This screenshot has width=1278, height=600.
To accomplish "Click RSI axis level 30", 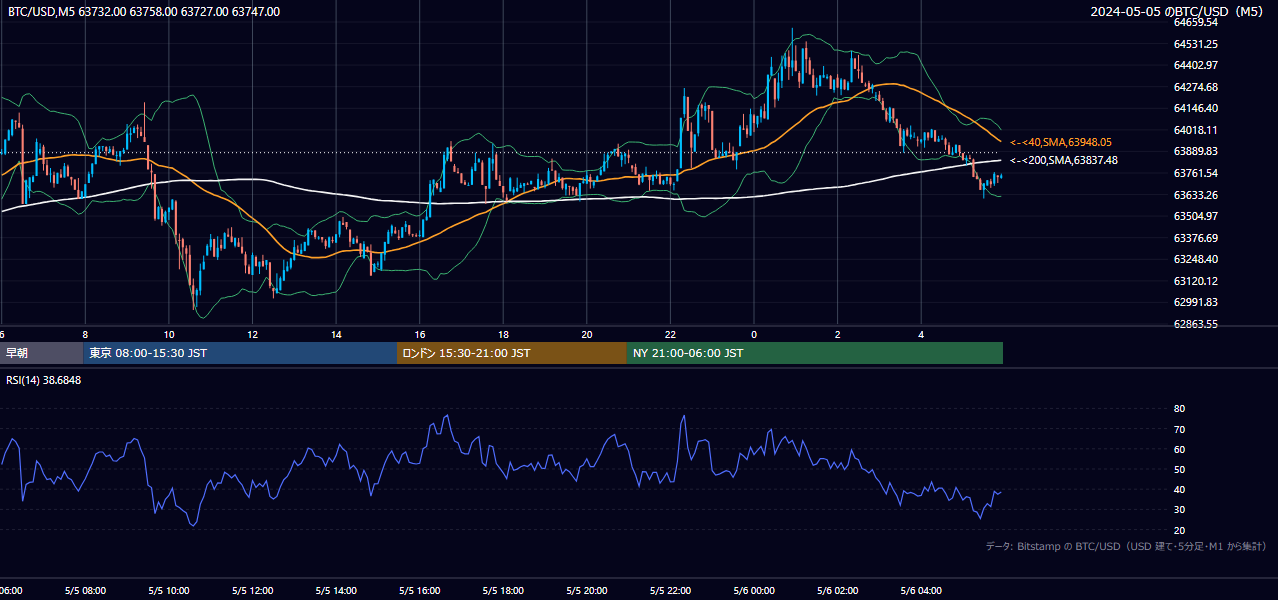I will click(x=1179, y=510).
